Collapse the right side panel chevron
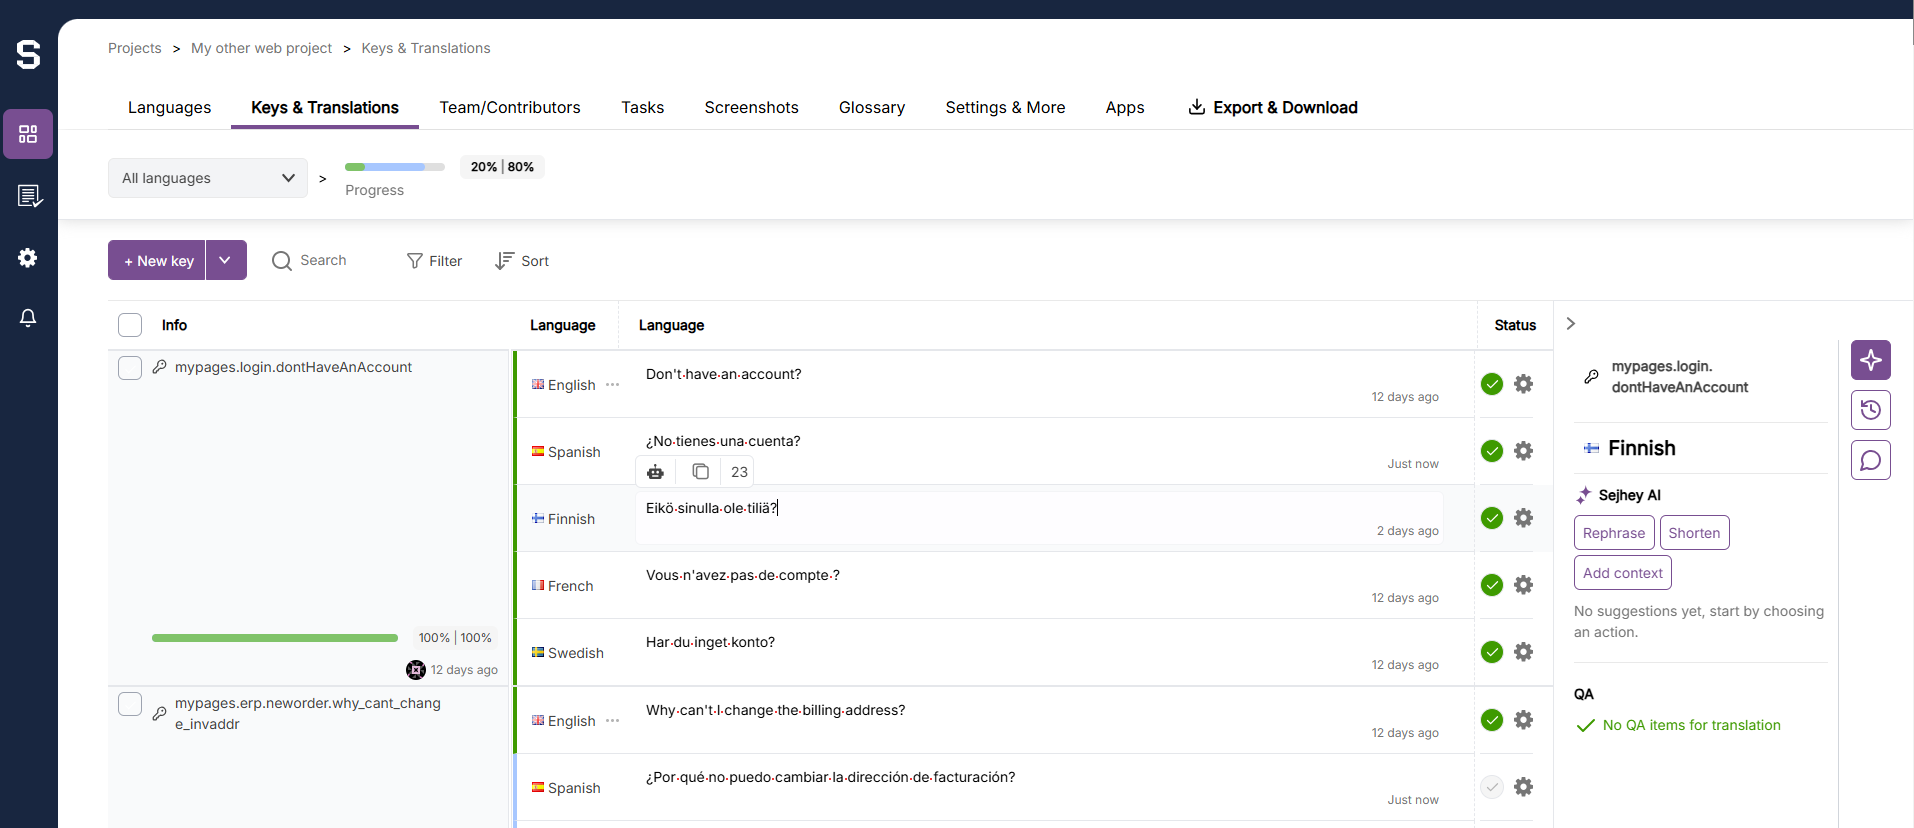This screenshot has width=1914, height=828. (1571, 324)
